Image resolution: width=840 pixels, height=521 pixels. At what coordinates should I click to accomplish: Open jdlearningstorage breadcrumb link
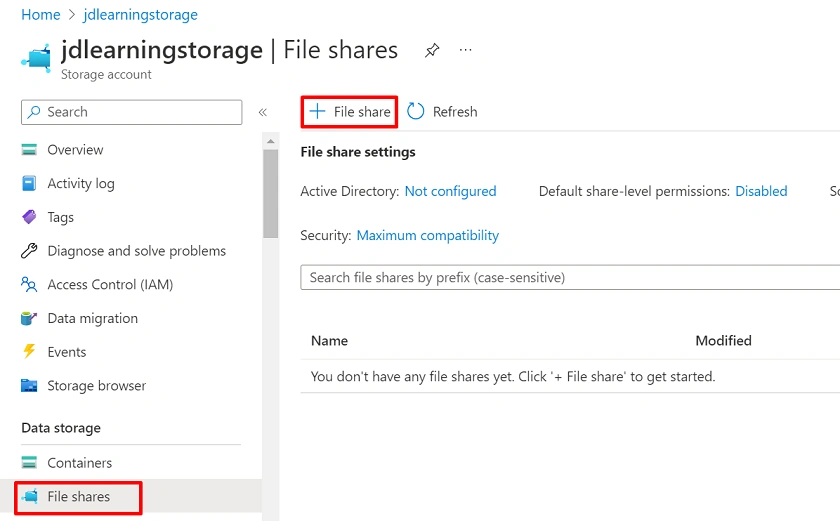pos(140,15)
